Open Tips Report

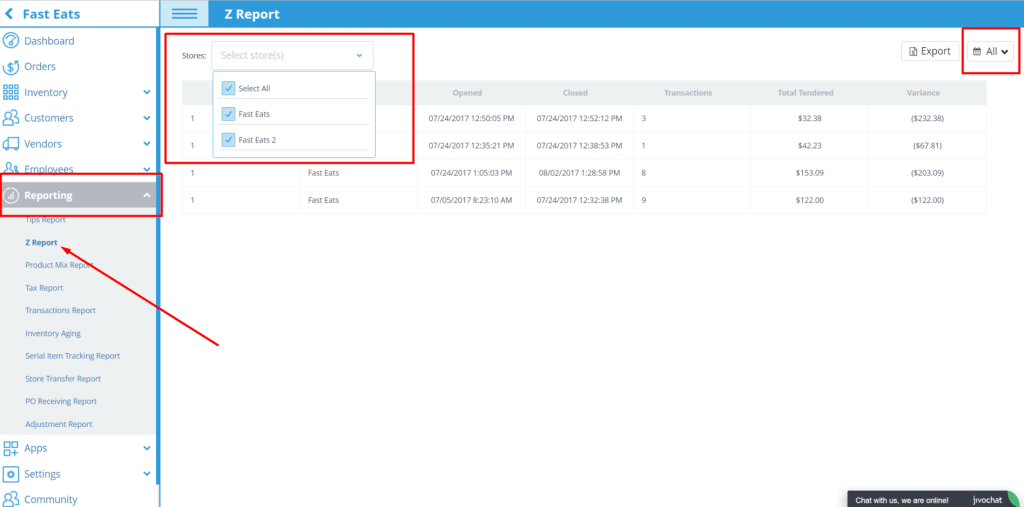pyautogui.click(x=45, y=220)
